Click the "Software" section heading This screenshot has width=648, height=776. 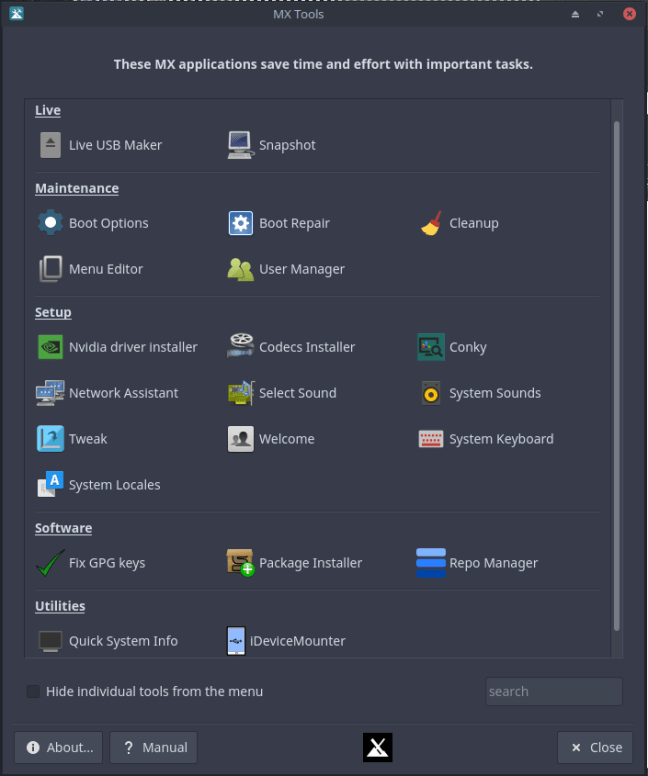tap(63, 528)
